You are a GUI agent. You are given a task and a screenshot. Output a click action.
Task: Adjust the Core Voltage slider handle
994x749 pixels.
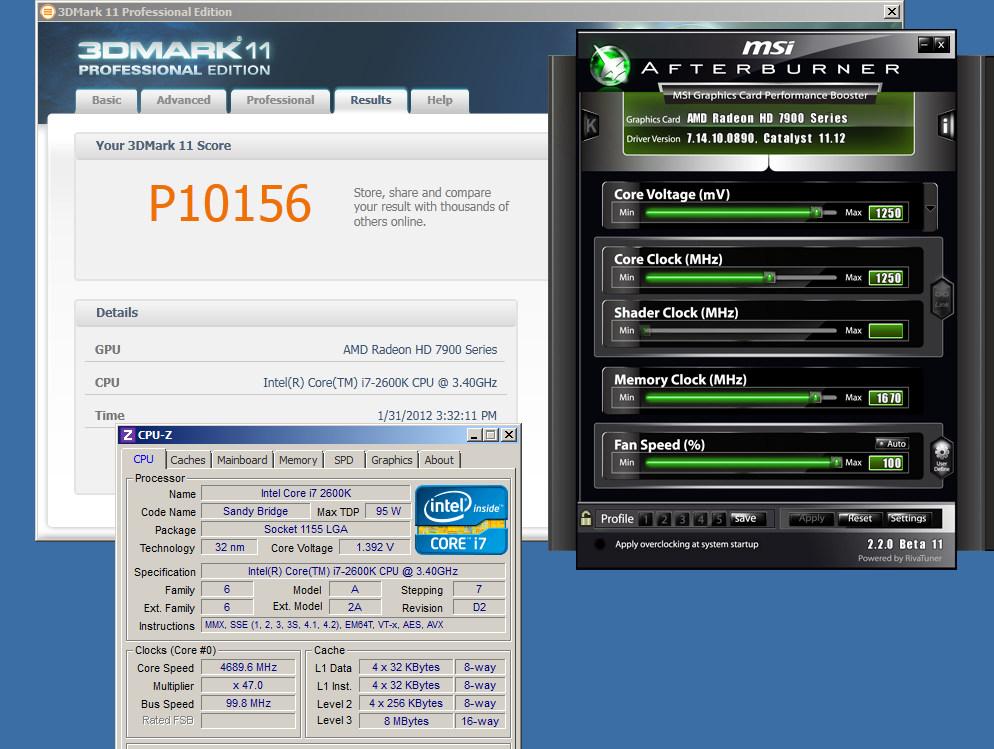pos(817,212)
